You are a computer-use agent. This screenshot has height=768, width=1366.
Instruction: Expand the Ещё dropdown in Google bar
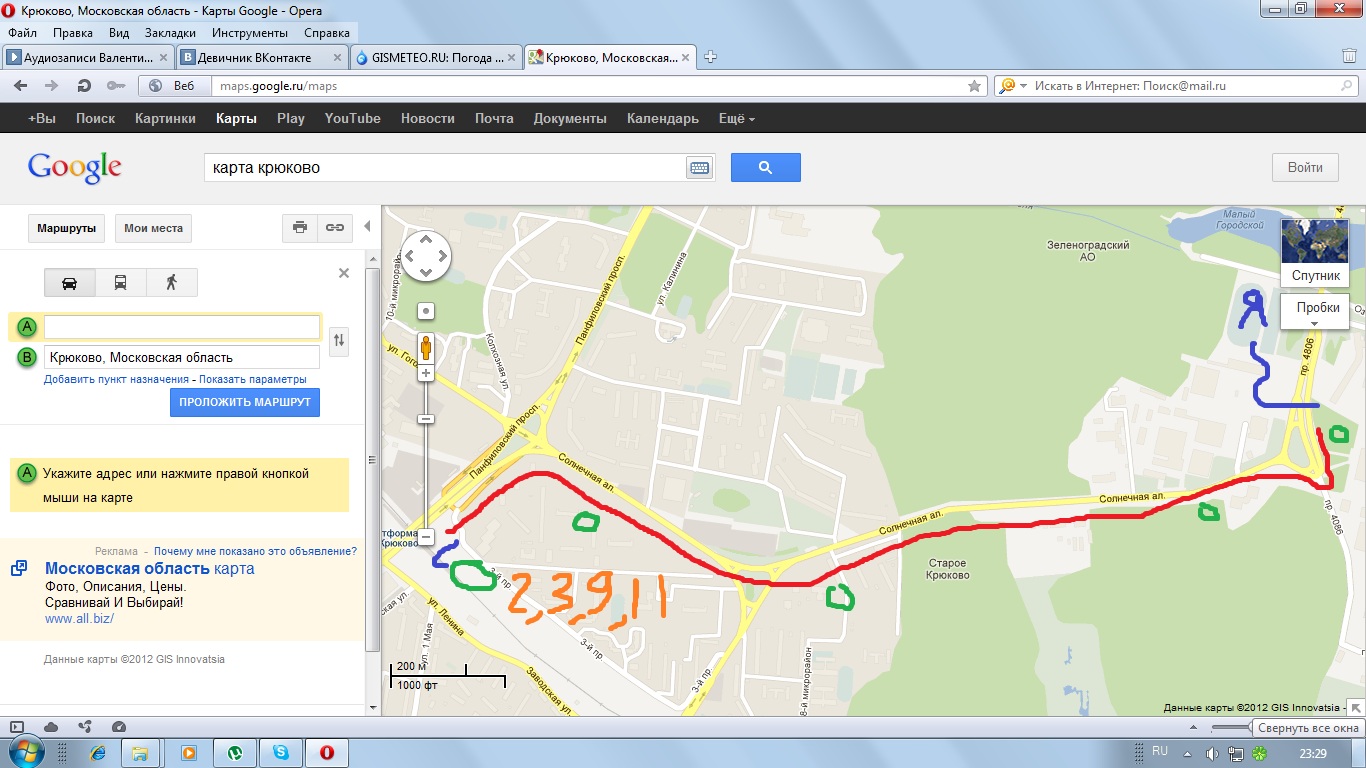[x=737, y=118]
